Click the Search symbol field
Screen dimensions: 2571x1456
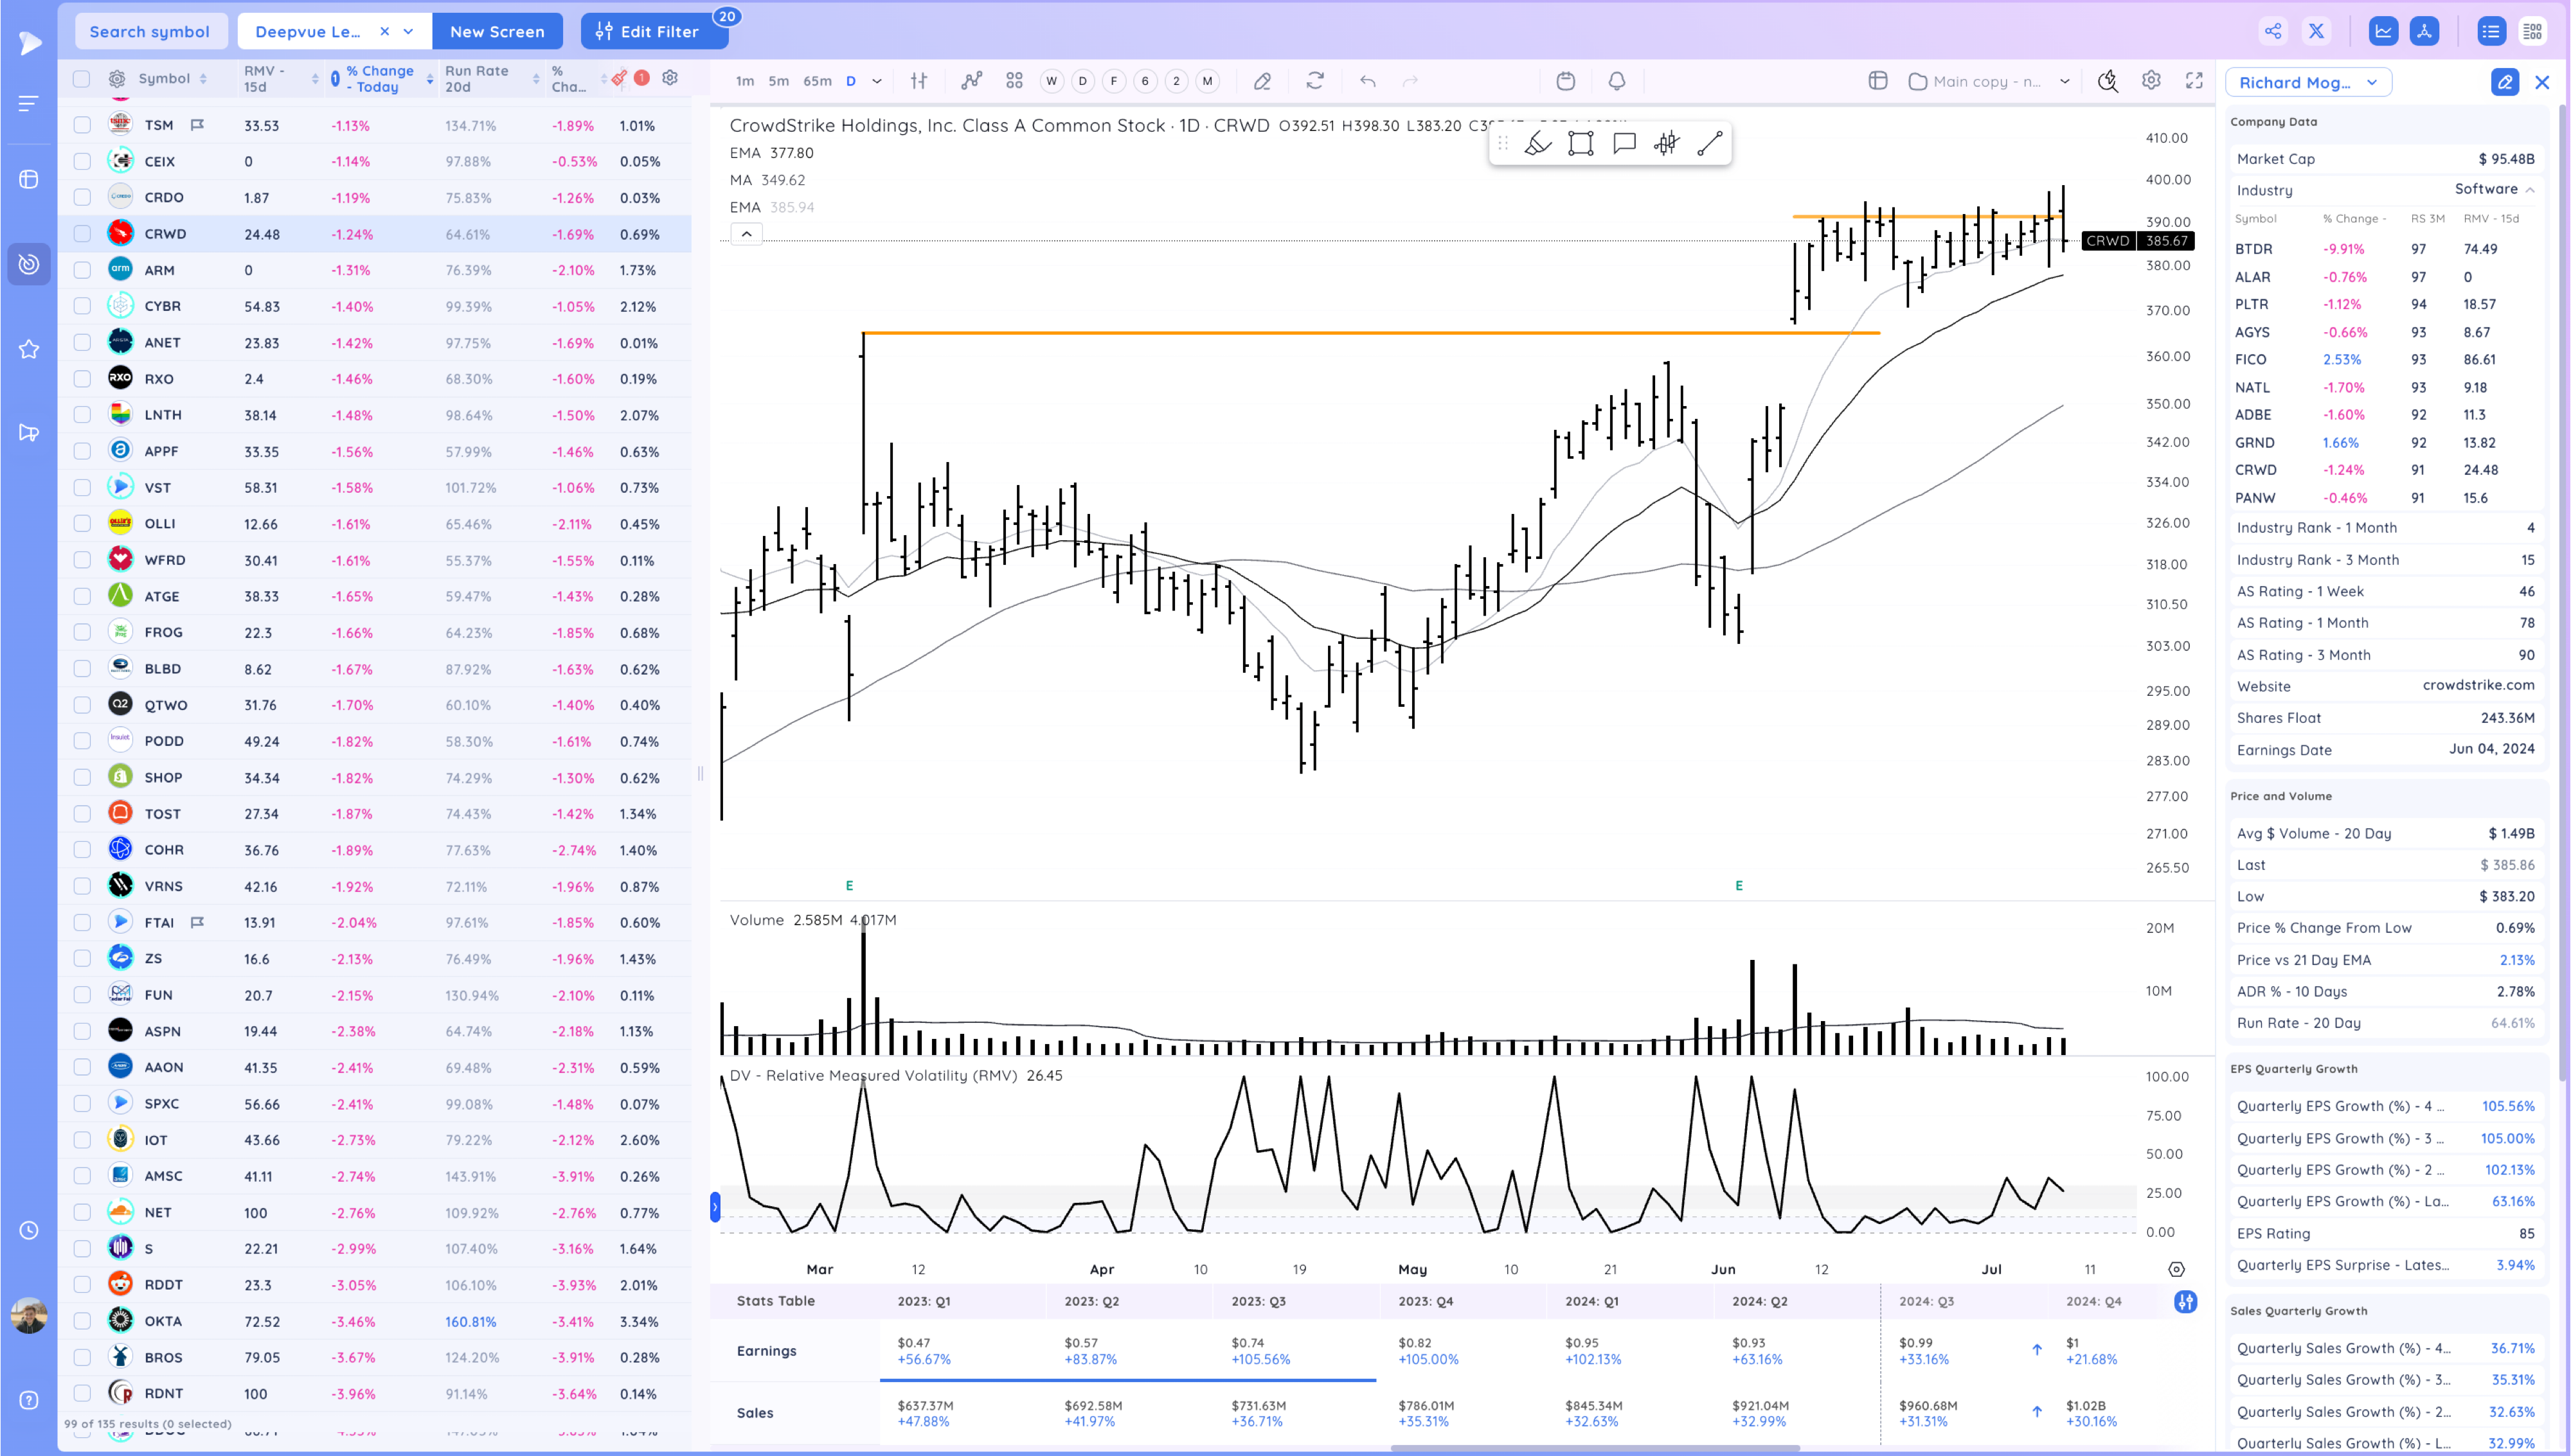pyautogui.click(x=150, y=32)
